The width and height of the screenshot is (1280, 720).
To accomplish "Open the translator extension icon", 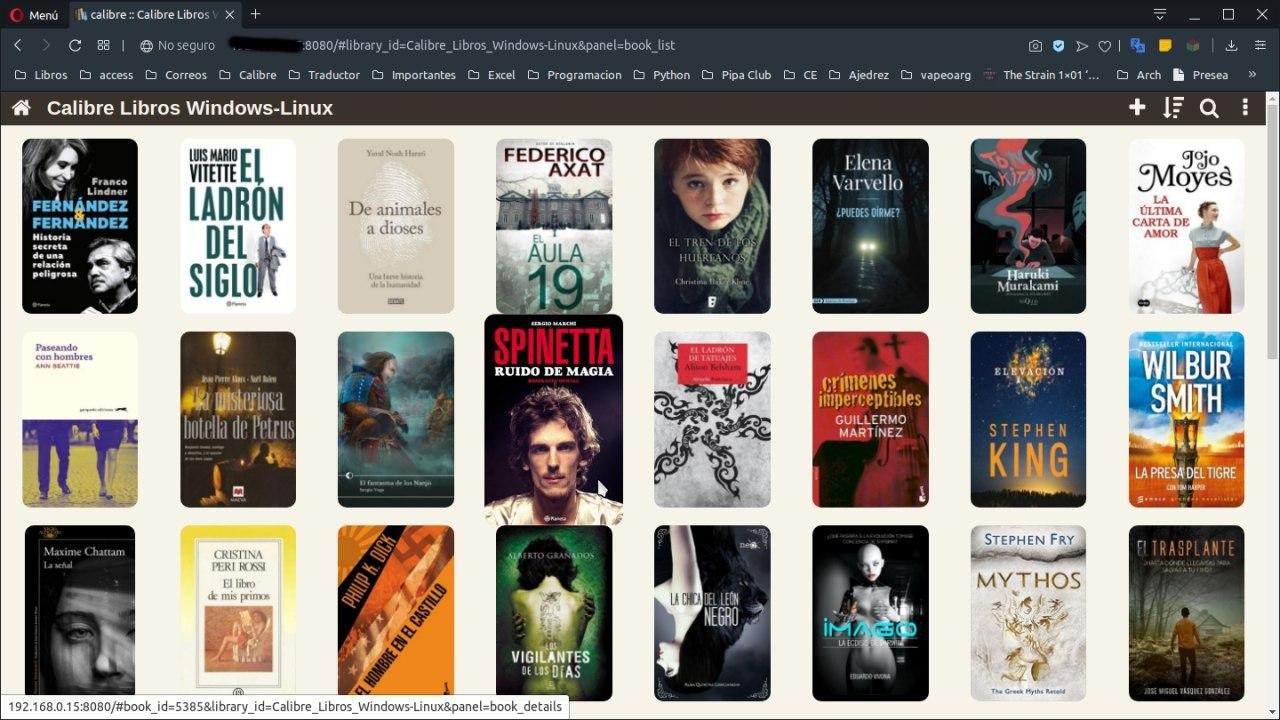I will point(1137,45).
